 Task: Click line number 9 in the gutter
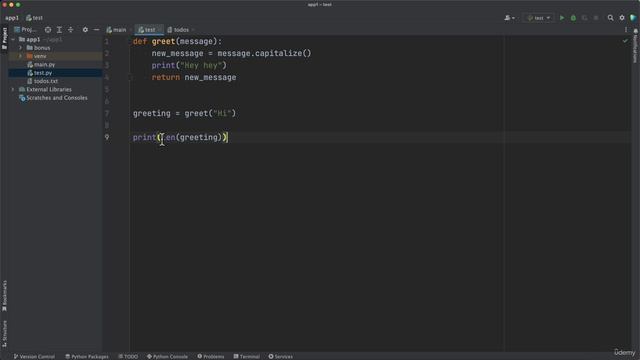tap(107, 137)
